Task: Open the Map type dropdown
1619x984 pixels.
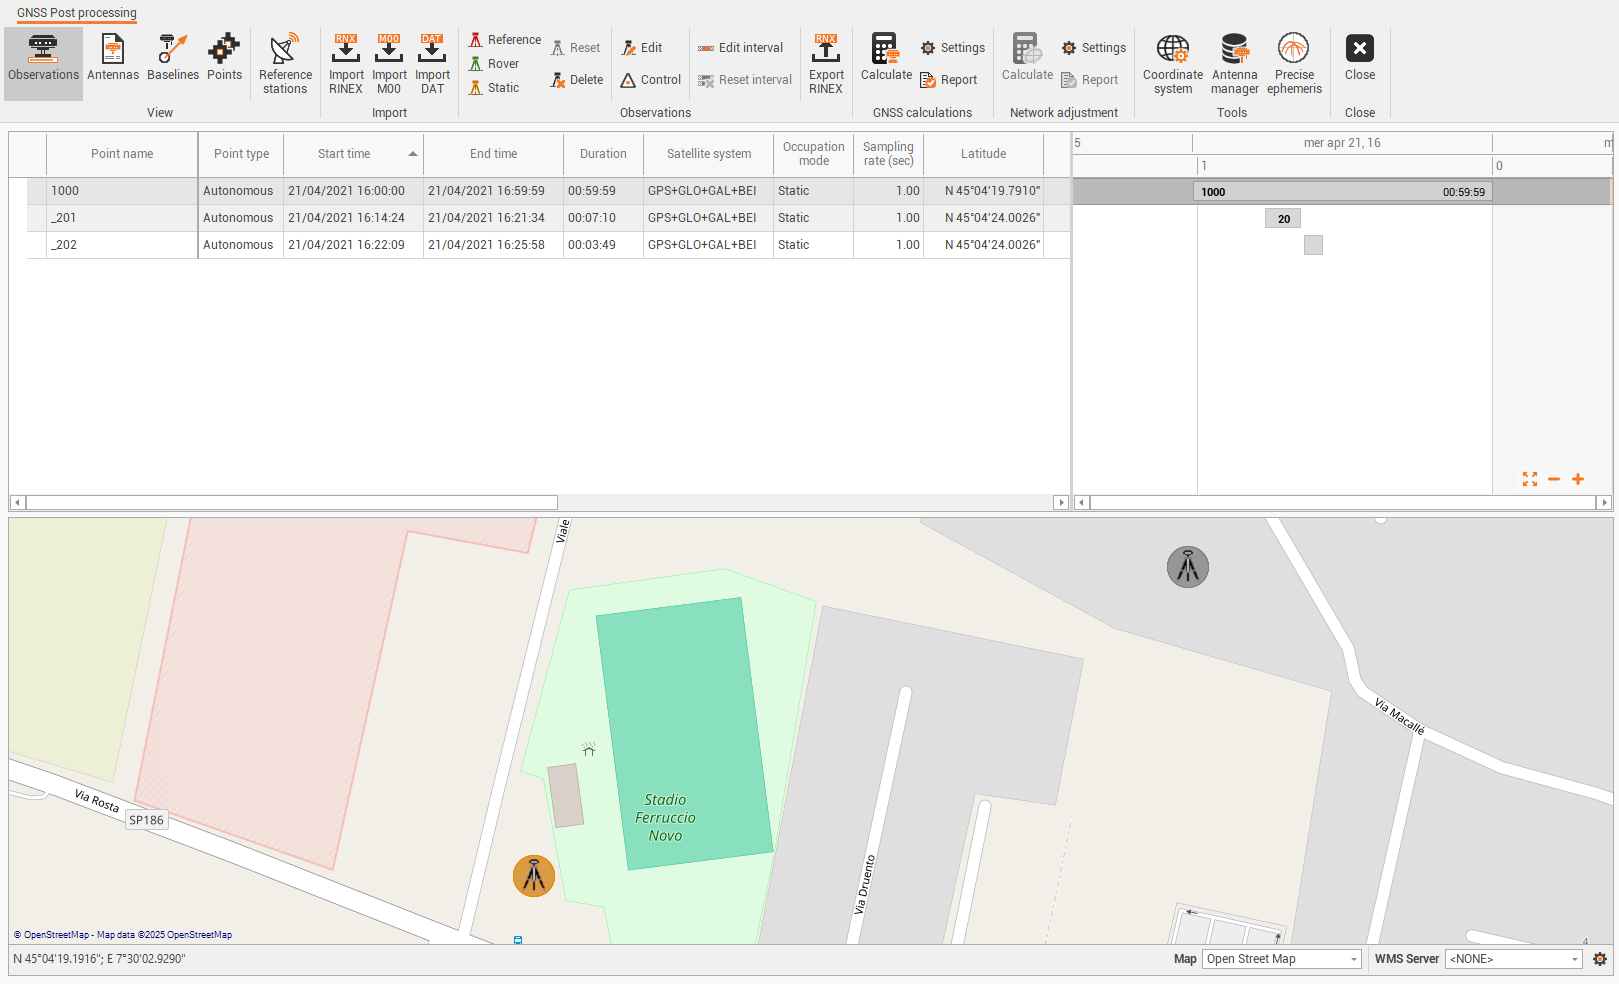Action: tap(1282, 959)
